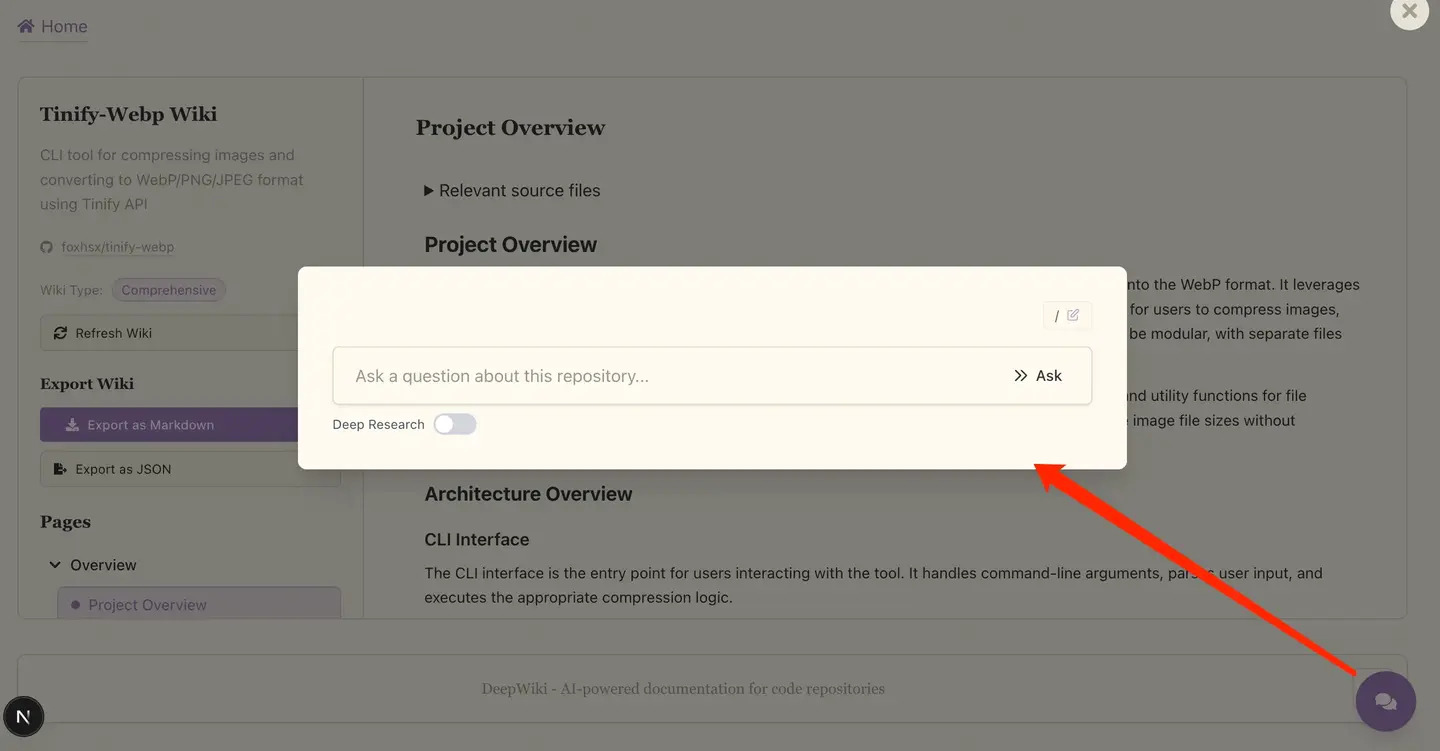Enable the Deep Research toggle
The image size is (1440, 751).
point(455,425)
